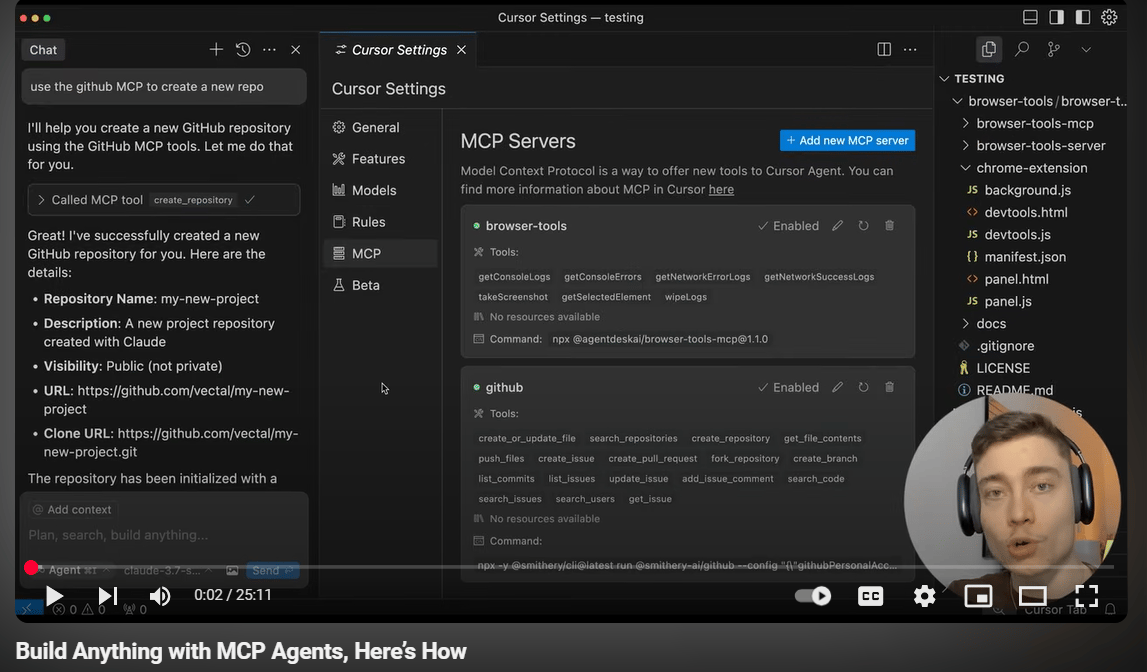Mute video with the volume icon
This screenshot has width=1147, height=672.
point(159,596)
